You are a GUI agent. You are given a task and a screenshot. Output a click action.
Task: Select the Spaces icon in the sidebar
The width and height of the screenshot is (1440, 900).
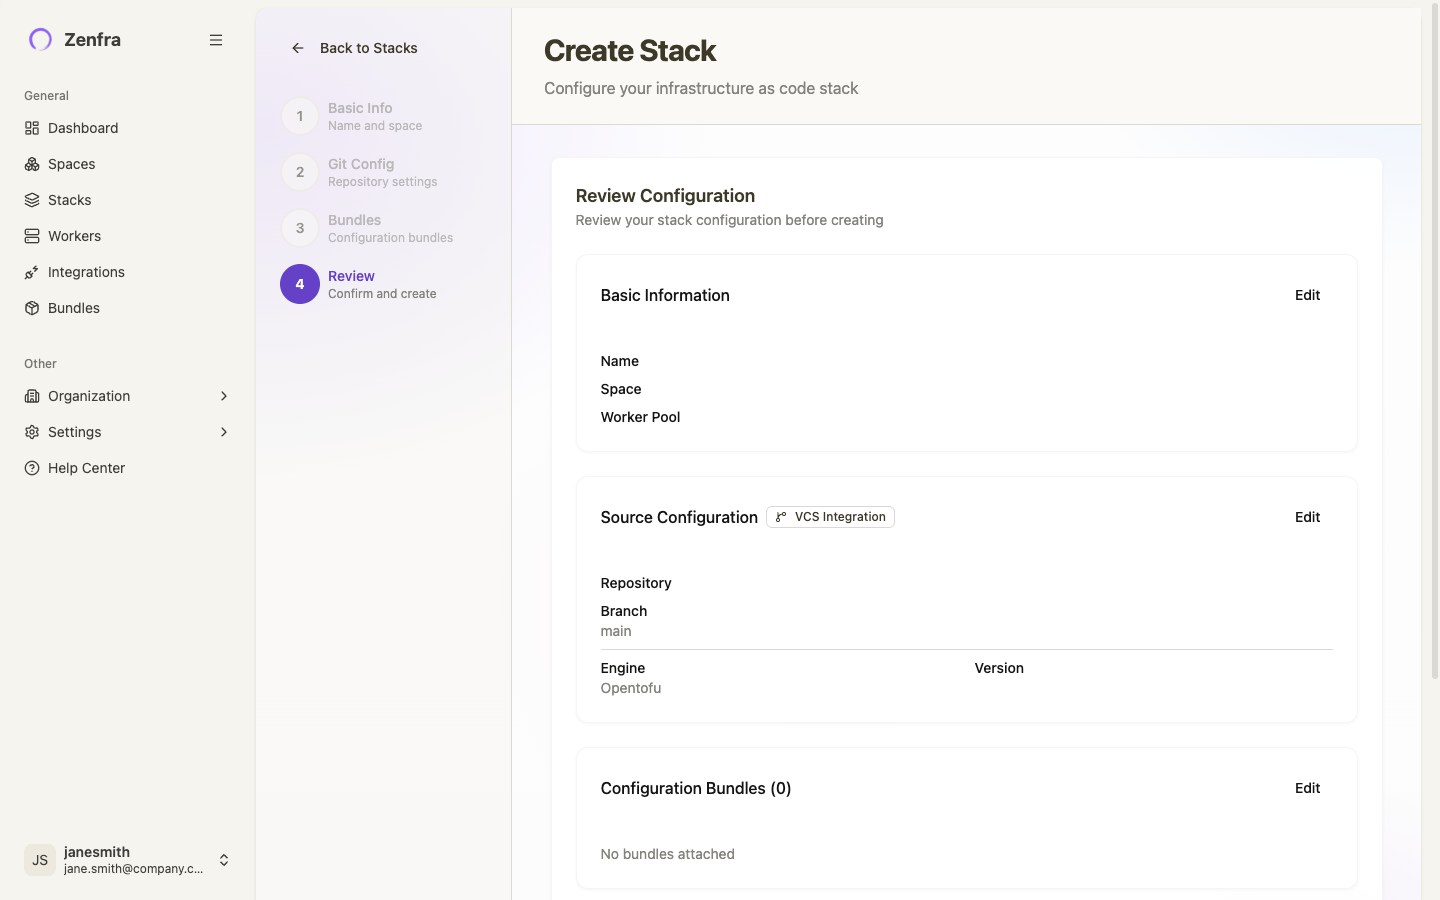(x=32, y=164)
